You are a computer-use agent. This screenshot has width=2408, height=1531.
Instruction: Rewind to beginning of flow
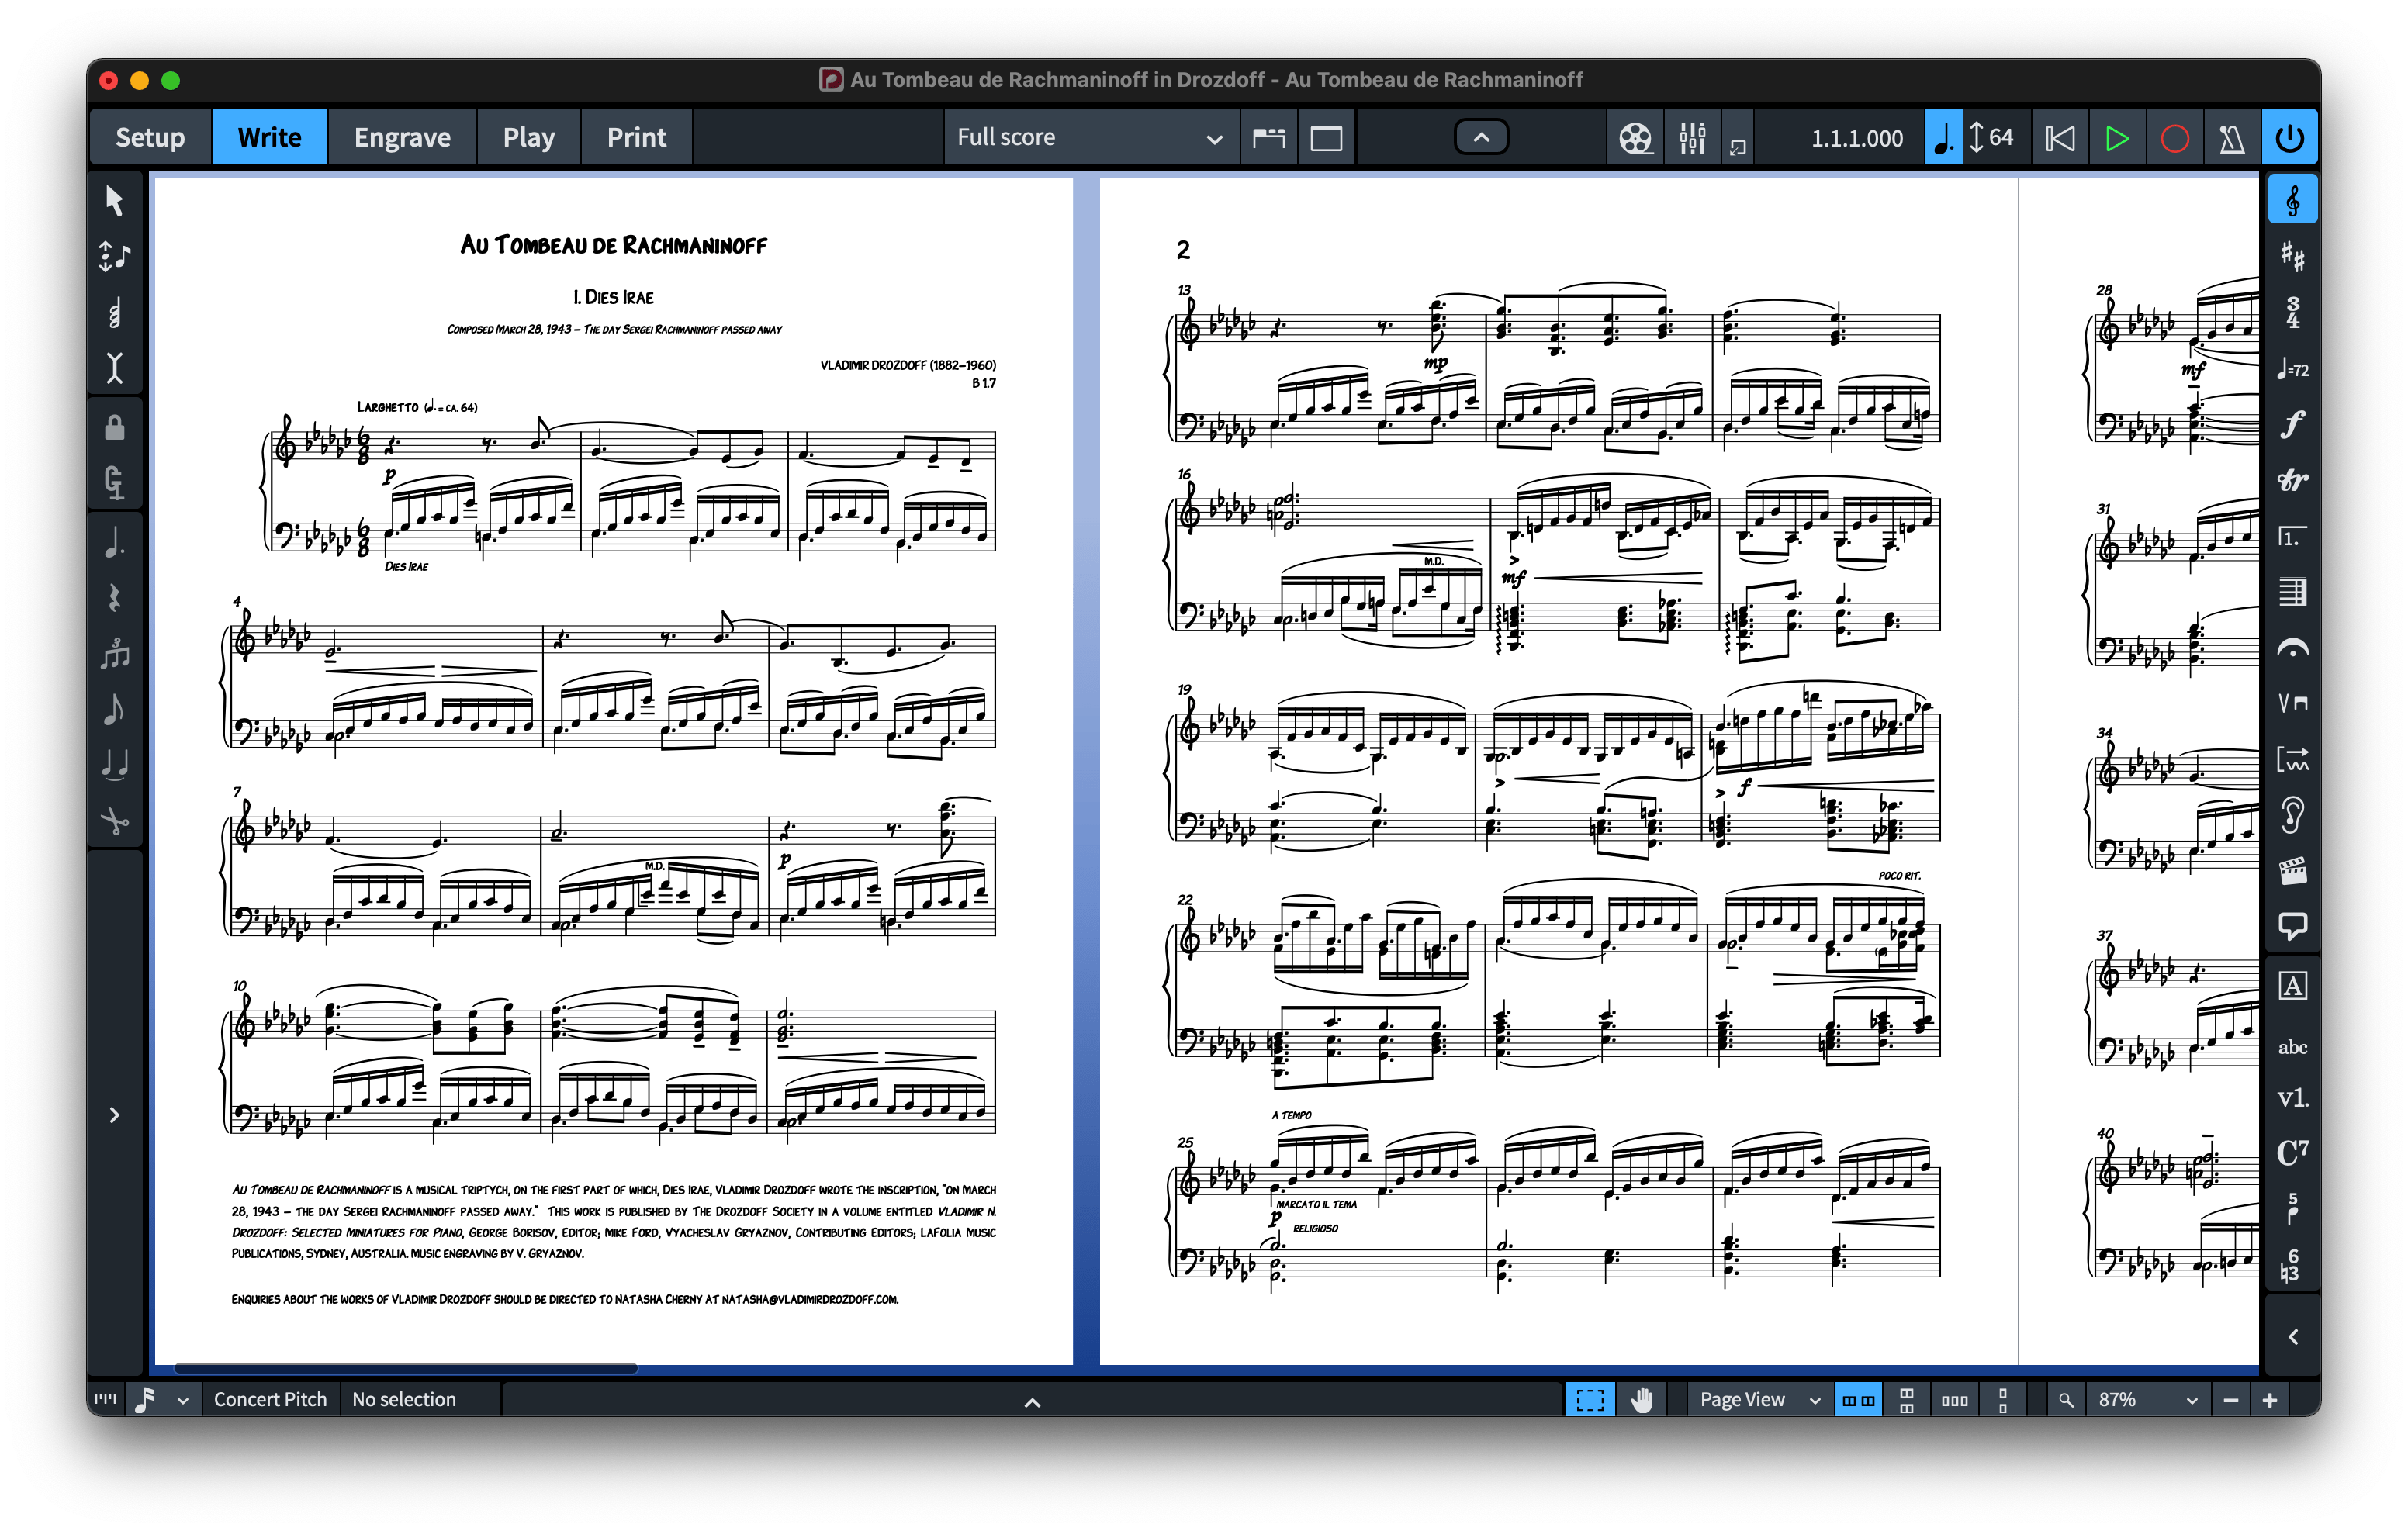2059,138
